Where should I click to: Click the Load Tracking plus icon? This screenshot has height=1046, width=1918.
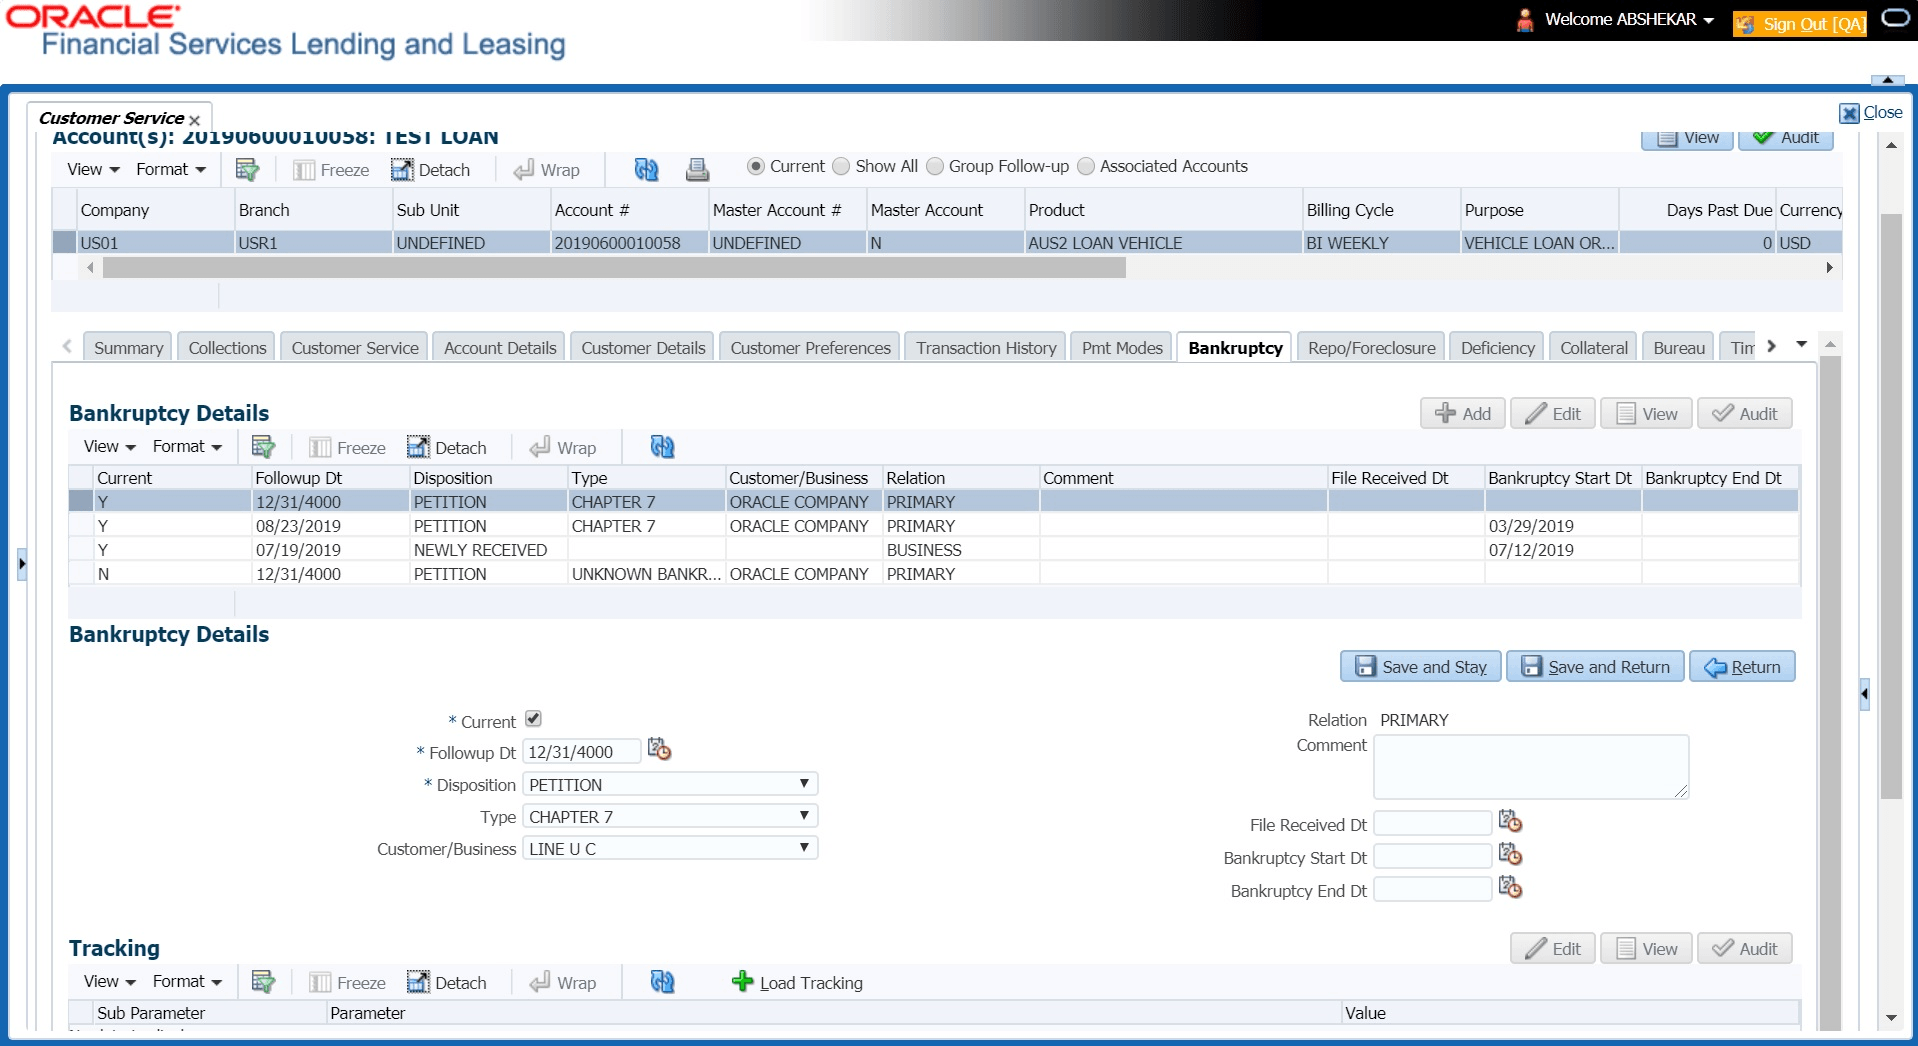coord(742,982)
